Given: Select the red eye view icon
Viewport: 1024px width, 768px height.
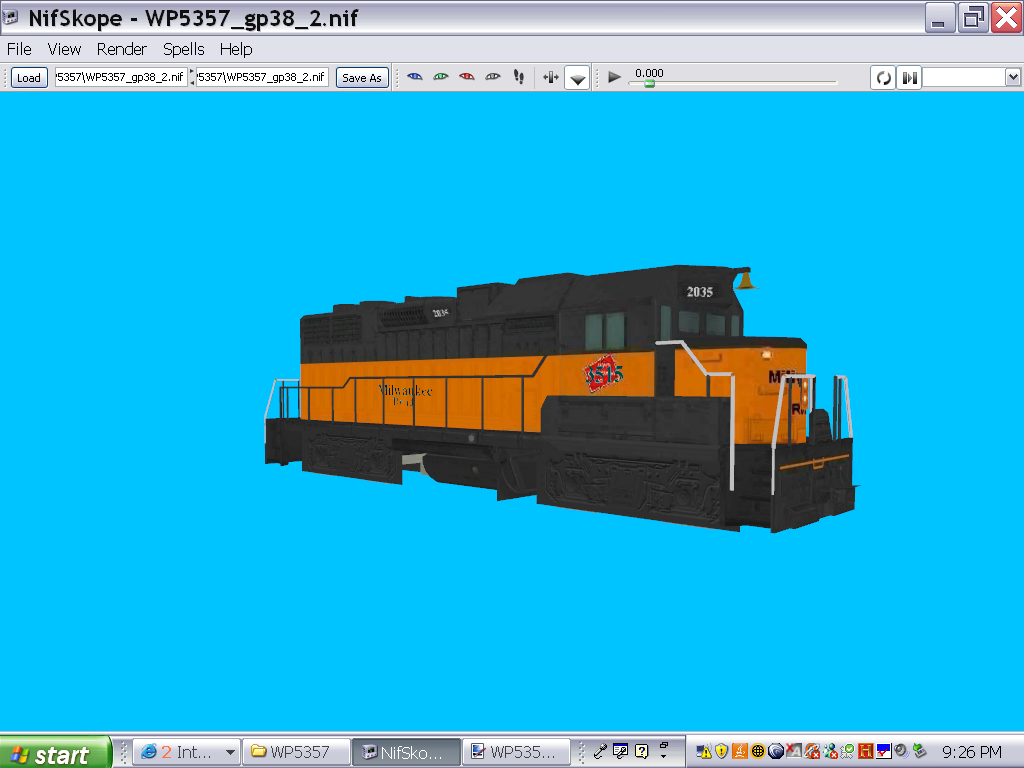Looking at the screenshot, I should tap(466, 77).
